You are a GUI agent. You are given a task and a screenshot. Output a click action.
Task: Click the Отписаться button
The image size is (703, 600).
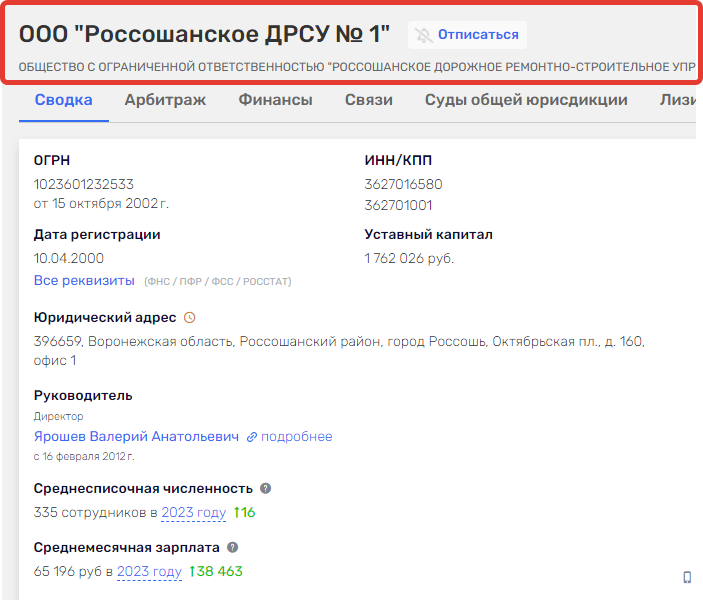point(467,35)
